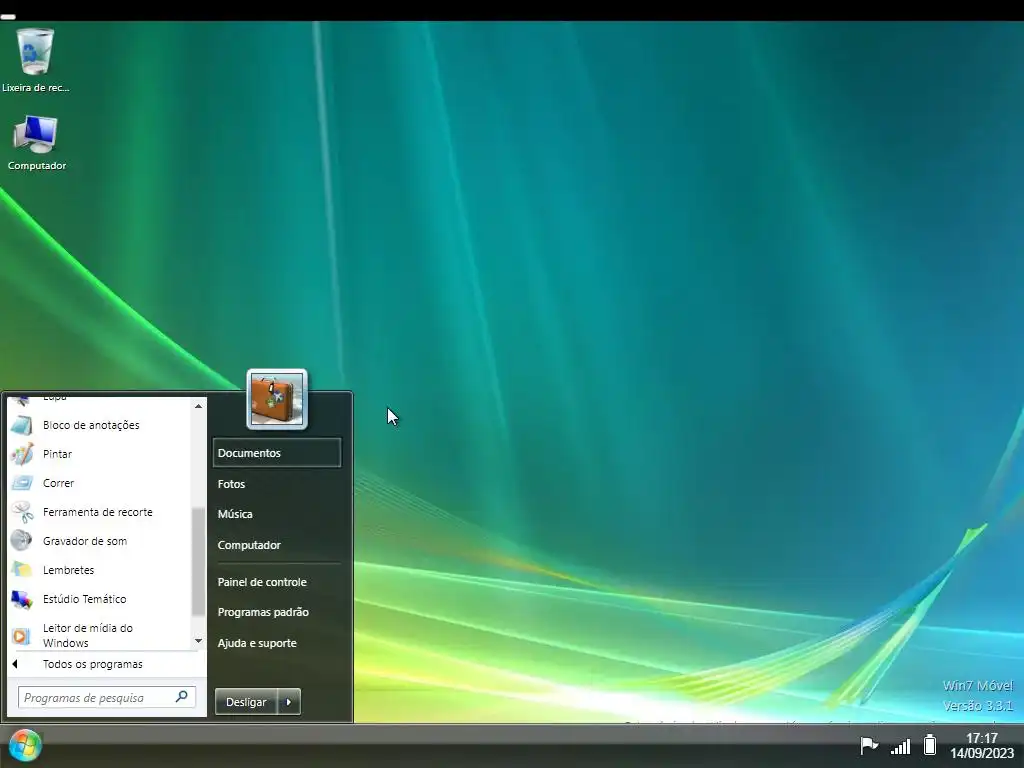Click the user account suitcase picture

coord(277,399)
